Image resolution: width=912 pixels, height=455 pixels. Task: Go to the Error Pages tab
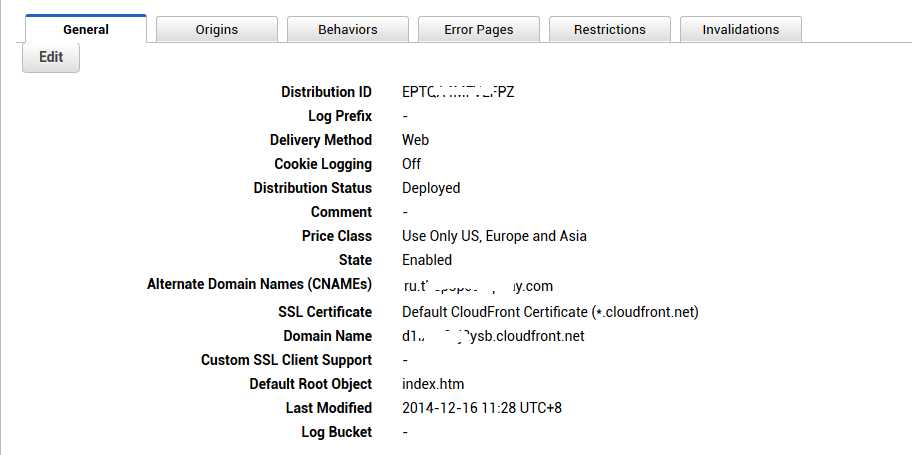click(479, 29)
